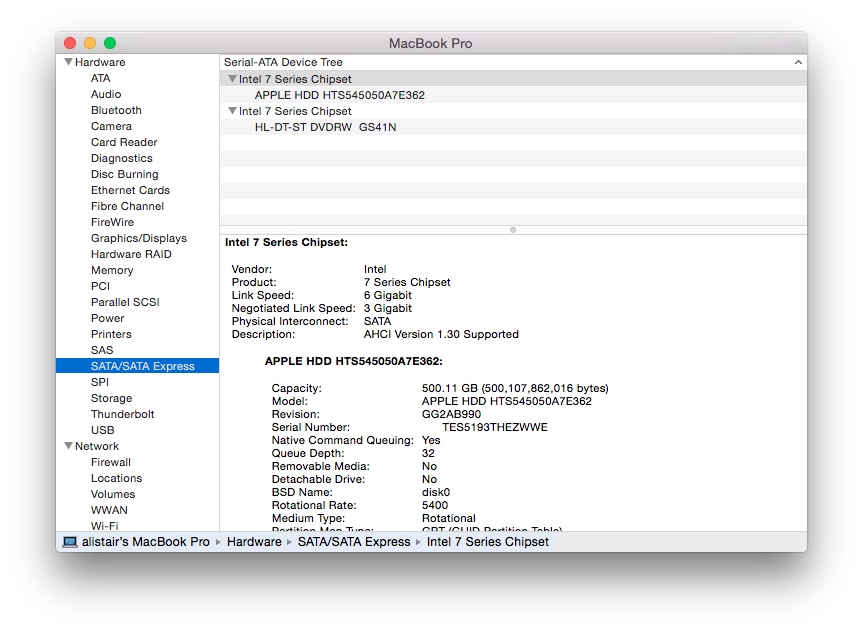Viewport: 863px width, 632px height.
Task: Click the serial number TES5193THEZWWE
Action: click(x=495, y=427)
